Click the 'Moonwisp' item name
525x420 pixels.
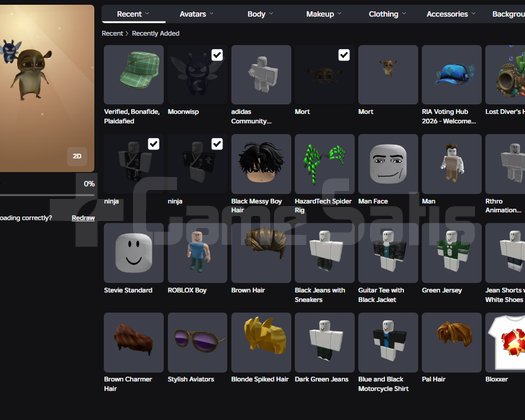(183, 112)
